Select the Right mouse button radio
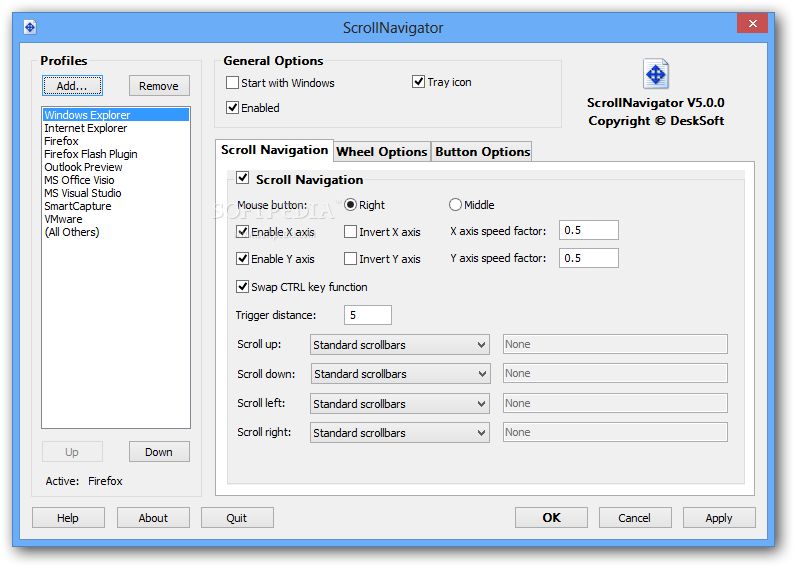795x567 pixels. click(351, 205)
